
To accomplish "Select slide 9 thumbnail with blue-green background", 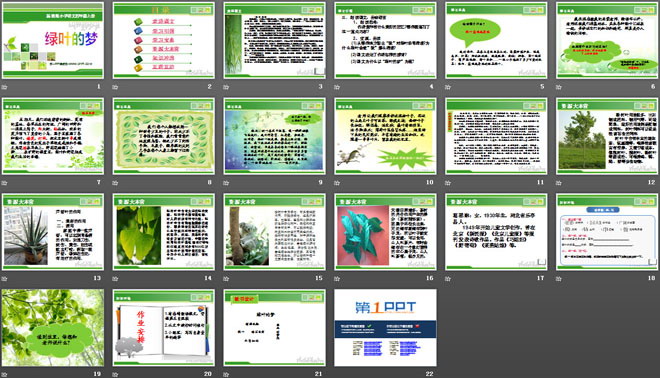I will [274, 136].
